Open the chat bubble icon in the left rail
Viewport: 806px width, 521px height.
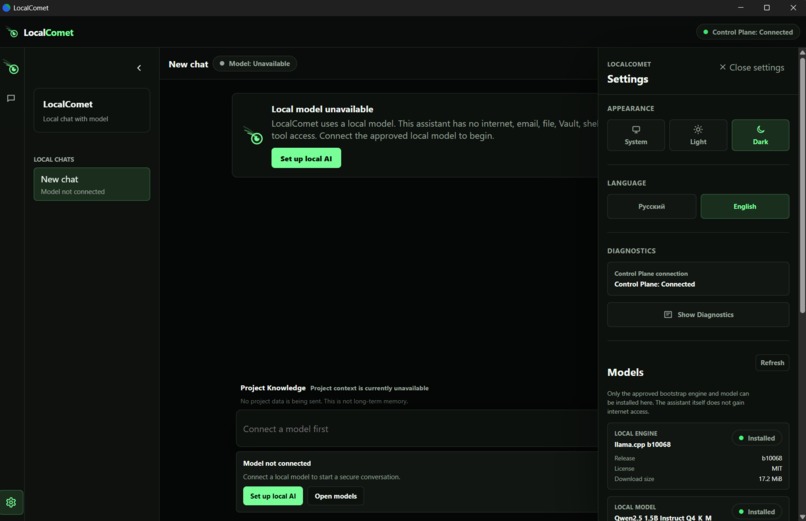[11, 98]
